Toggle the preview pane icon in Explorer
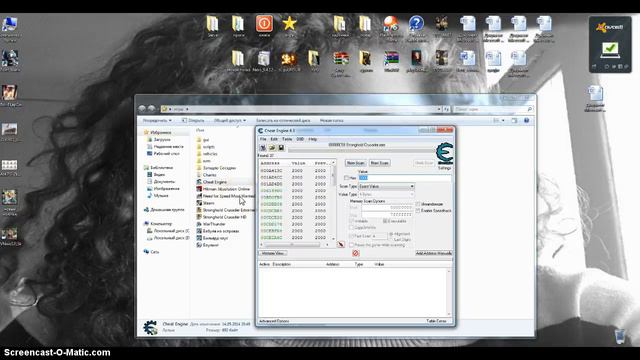640x360 pixels. click(x=514, y=120)
